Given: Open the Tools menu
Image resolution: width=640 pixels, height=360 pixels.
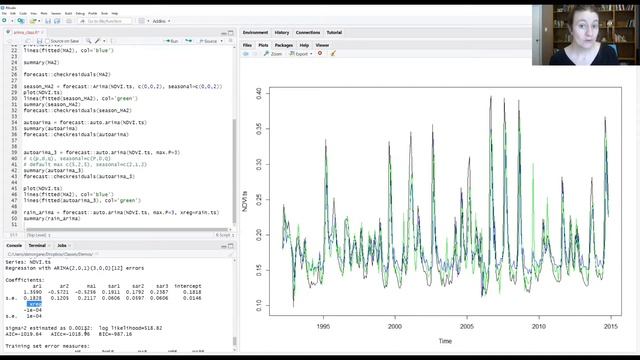Looking at the screenshot, I should pos(104,13).
